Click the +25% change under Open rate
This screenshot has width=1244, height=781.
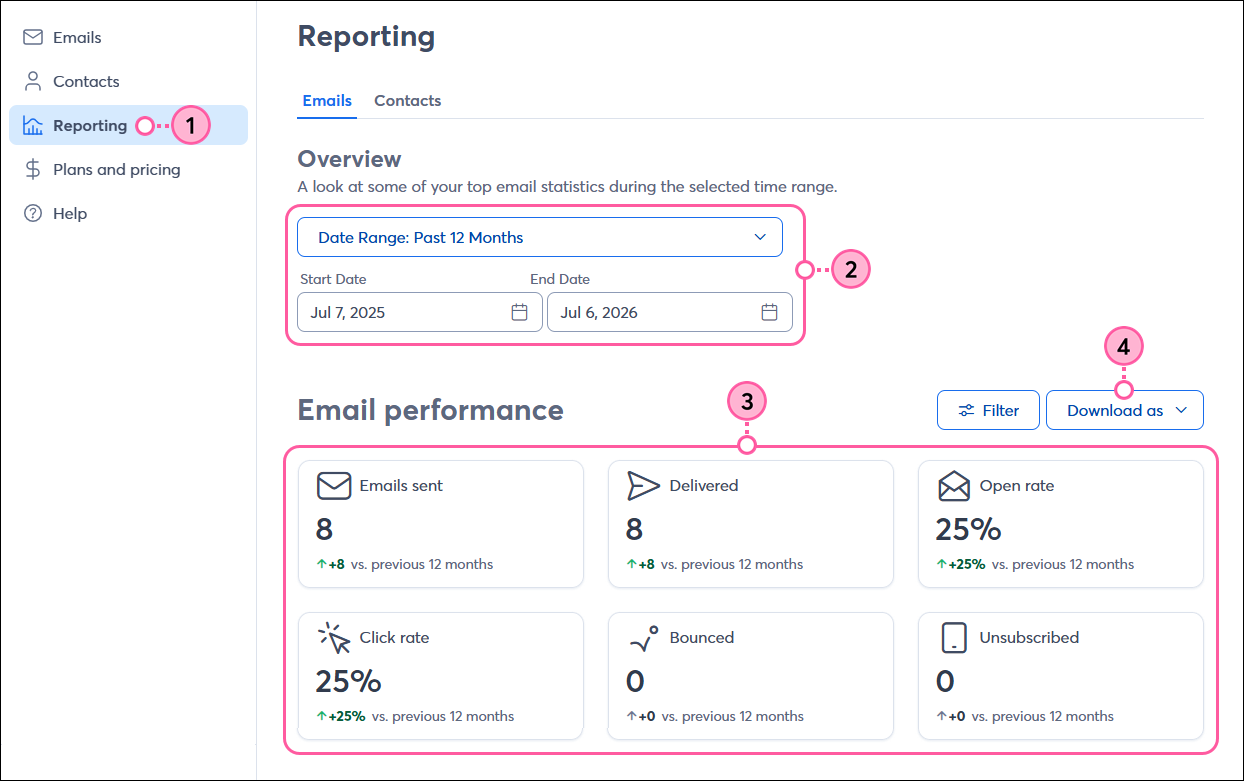click(x=961, y=564)
